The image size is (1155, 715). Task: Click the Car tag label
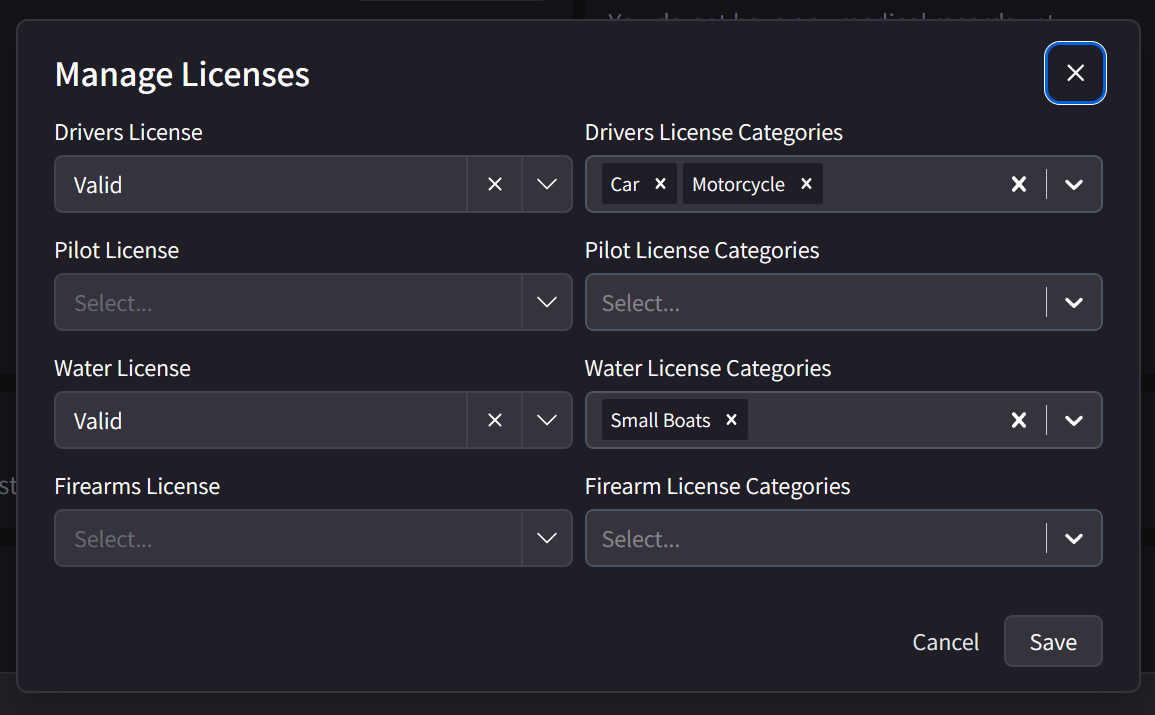(x=625, y=184)
